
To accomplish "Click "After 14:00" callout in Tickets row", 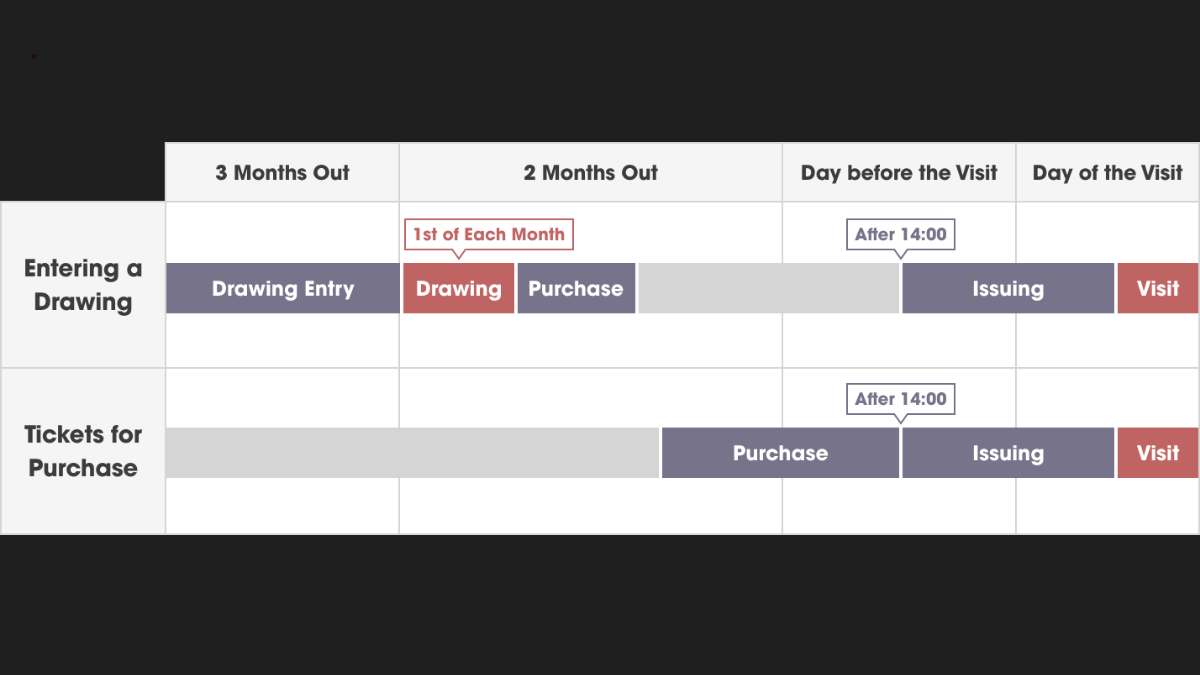I will [x=900, y=398].
